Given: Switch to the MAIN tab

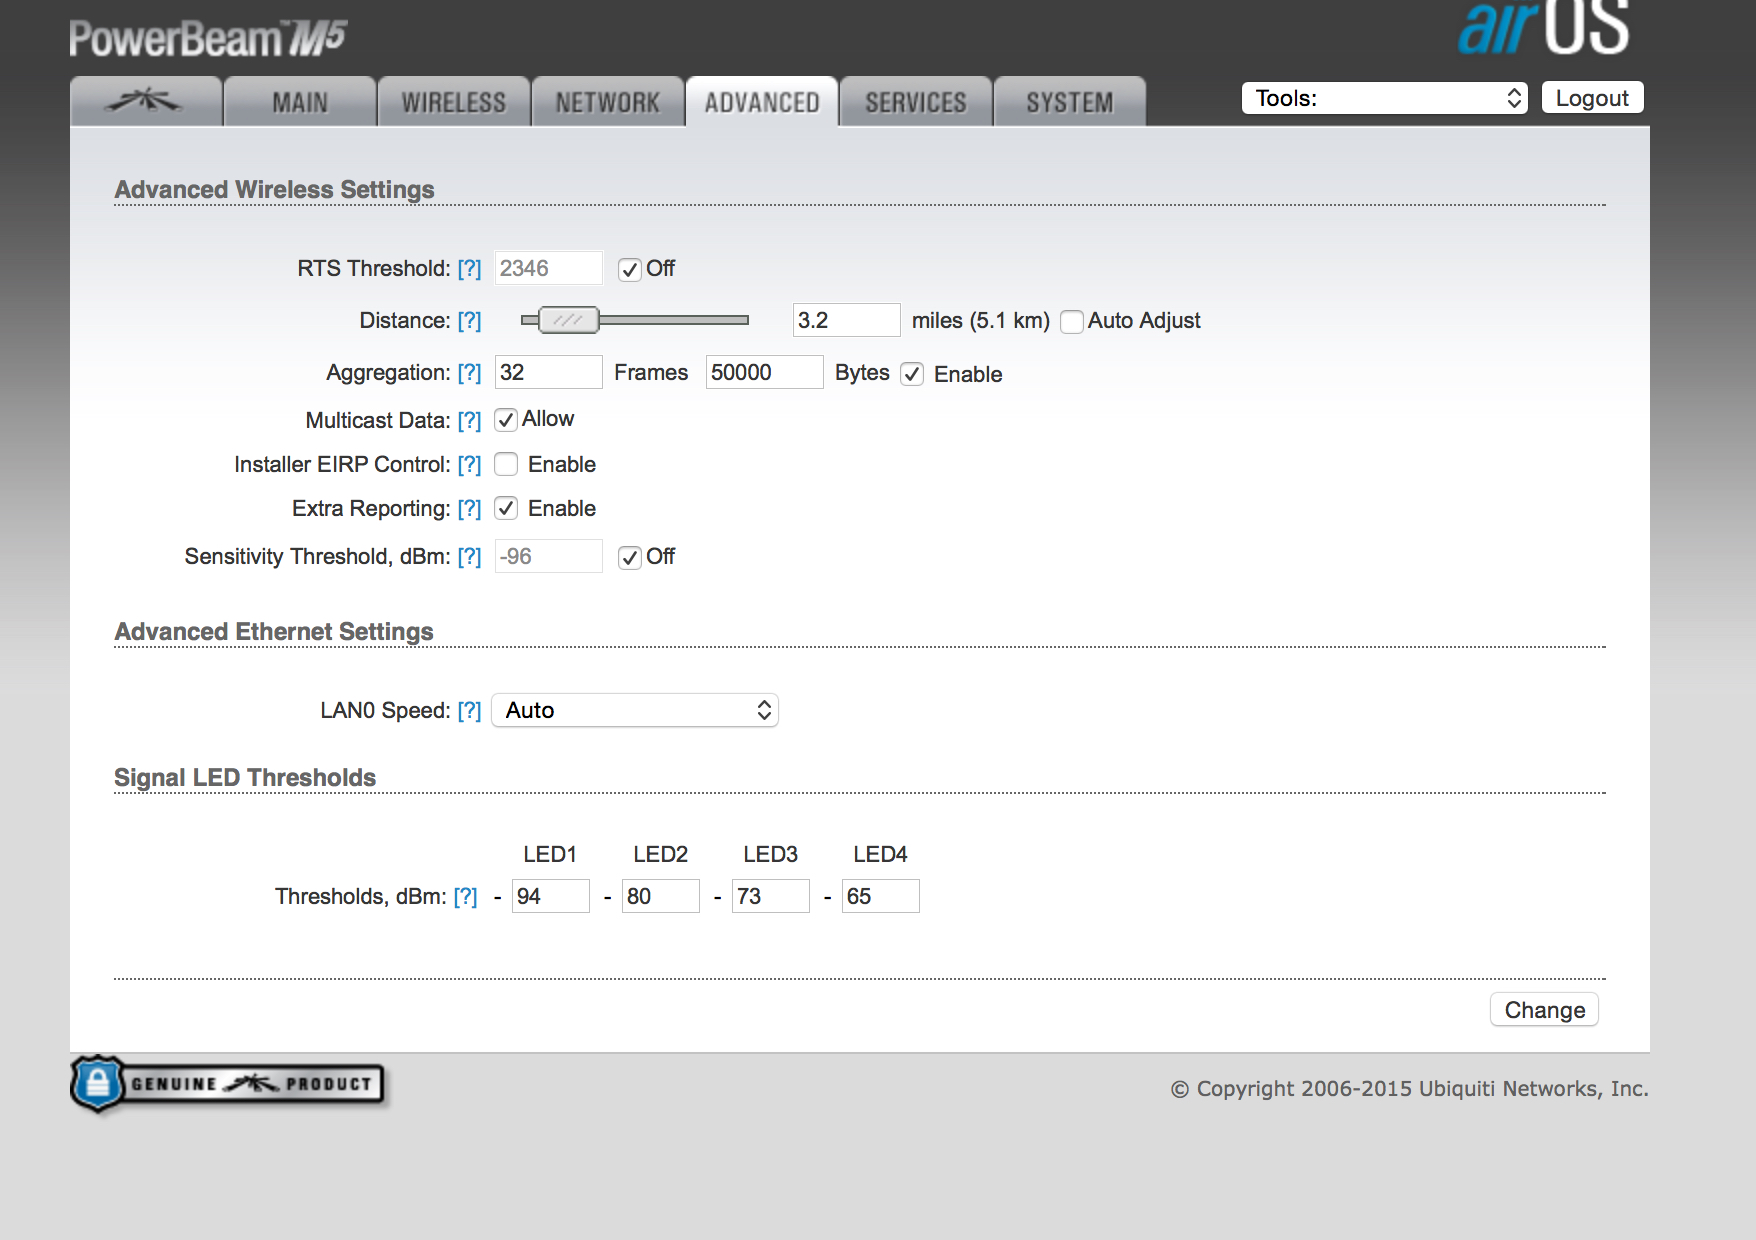Looking at the screenshot, I should [x=300, y=101].
